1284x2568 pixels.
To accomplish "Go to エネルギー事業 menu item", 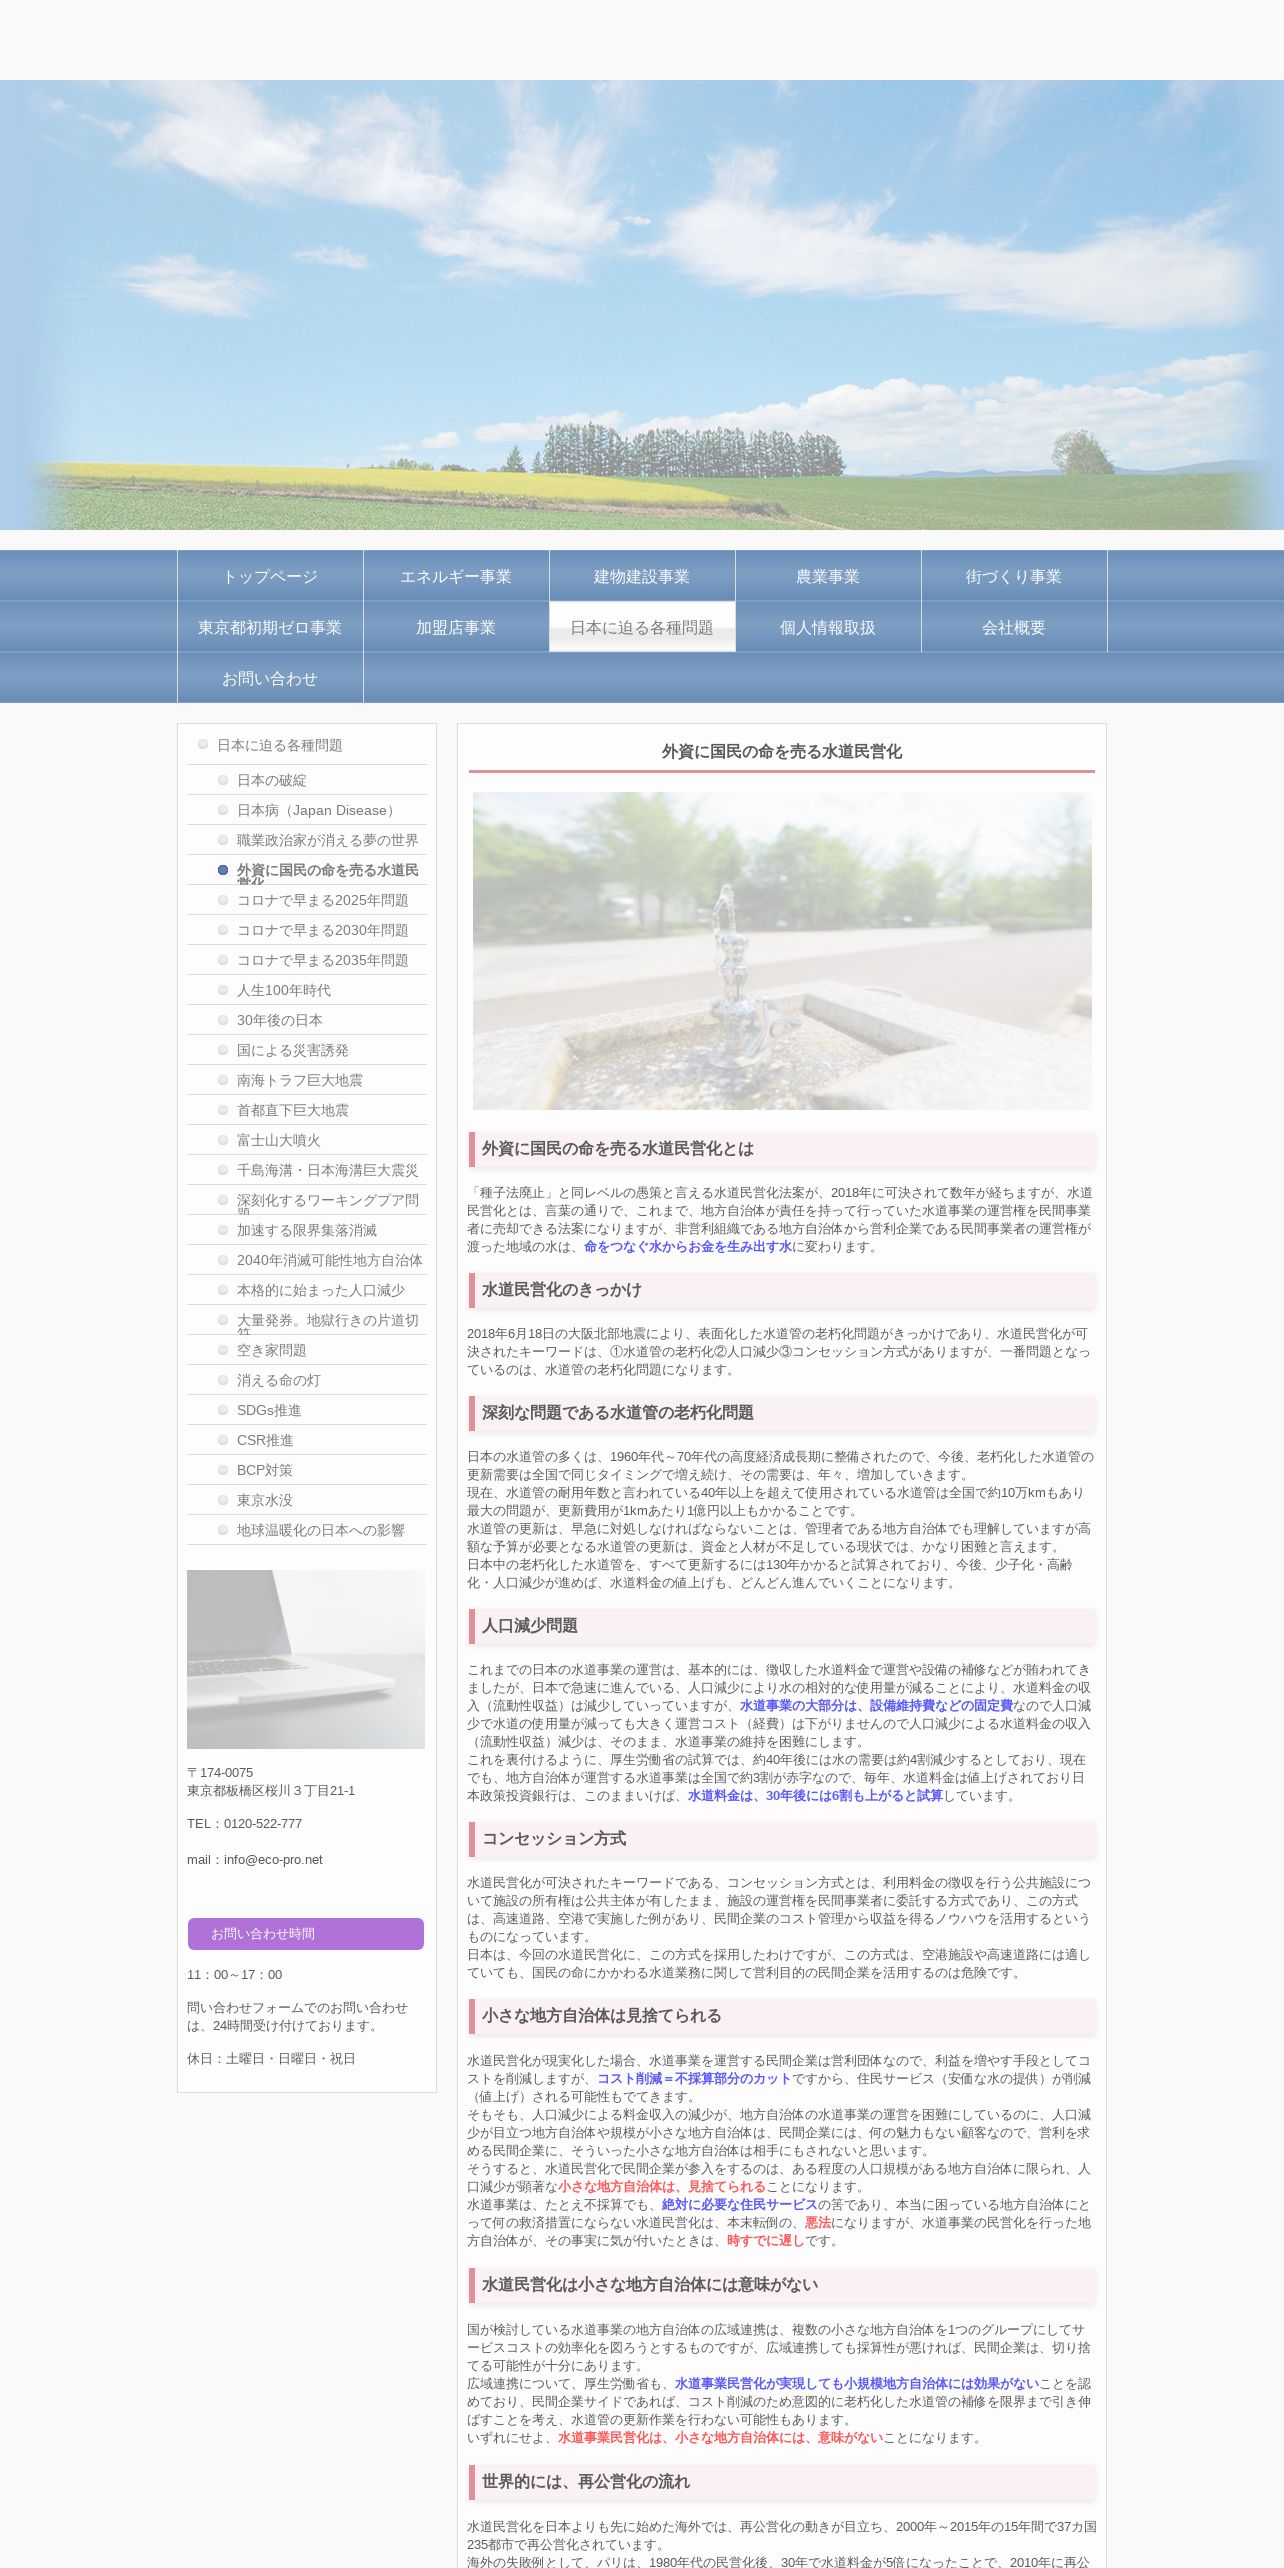I will point(456,576).
